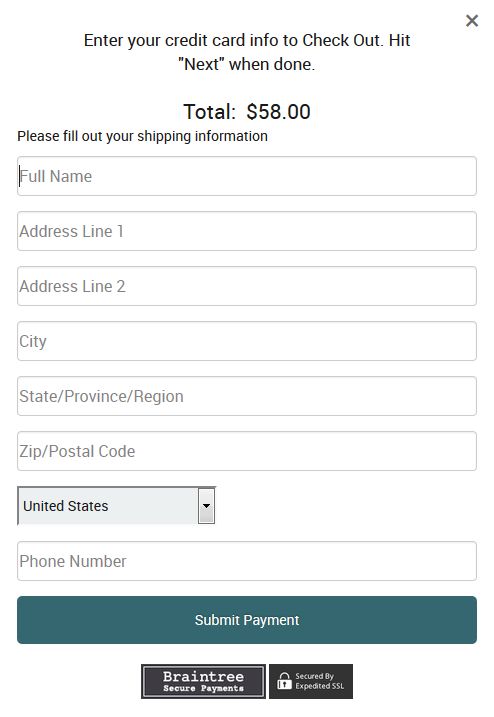Focus the Phone Number field

coord(247,561)
